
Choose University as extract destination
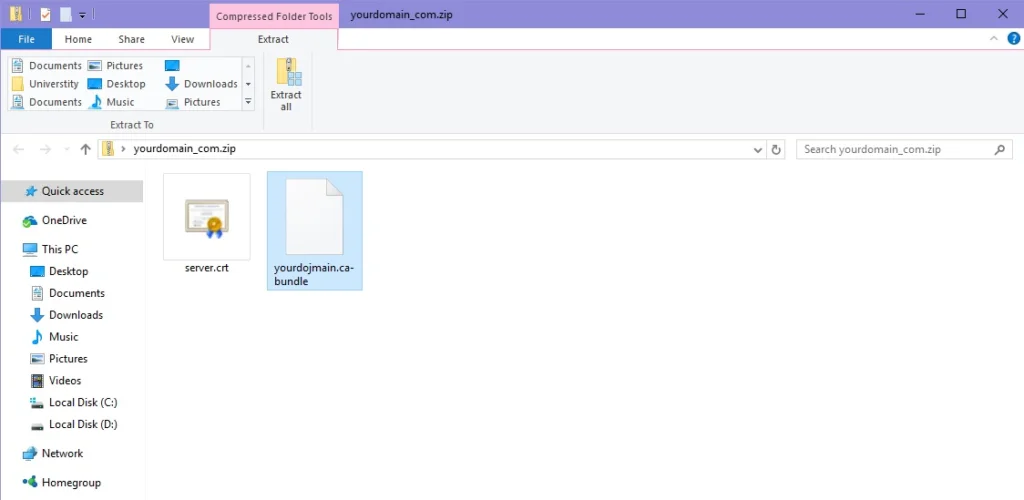(45, 84)
